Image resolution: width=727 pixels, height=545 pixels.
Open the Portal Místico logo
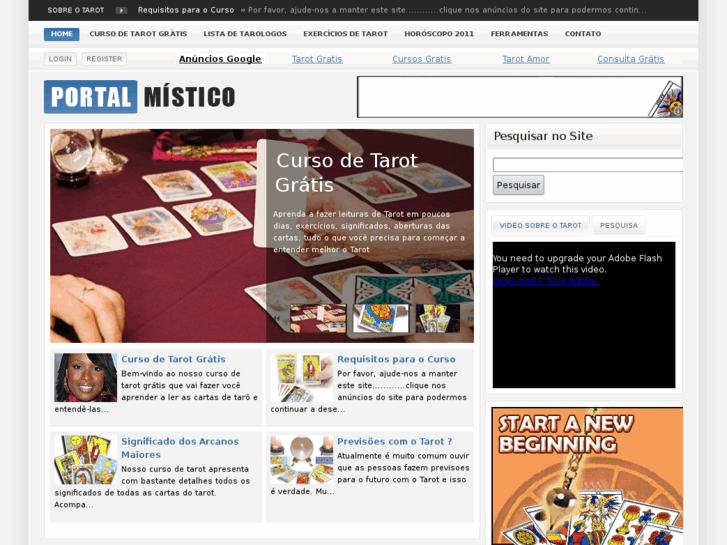(140, 97)
